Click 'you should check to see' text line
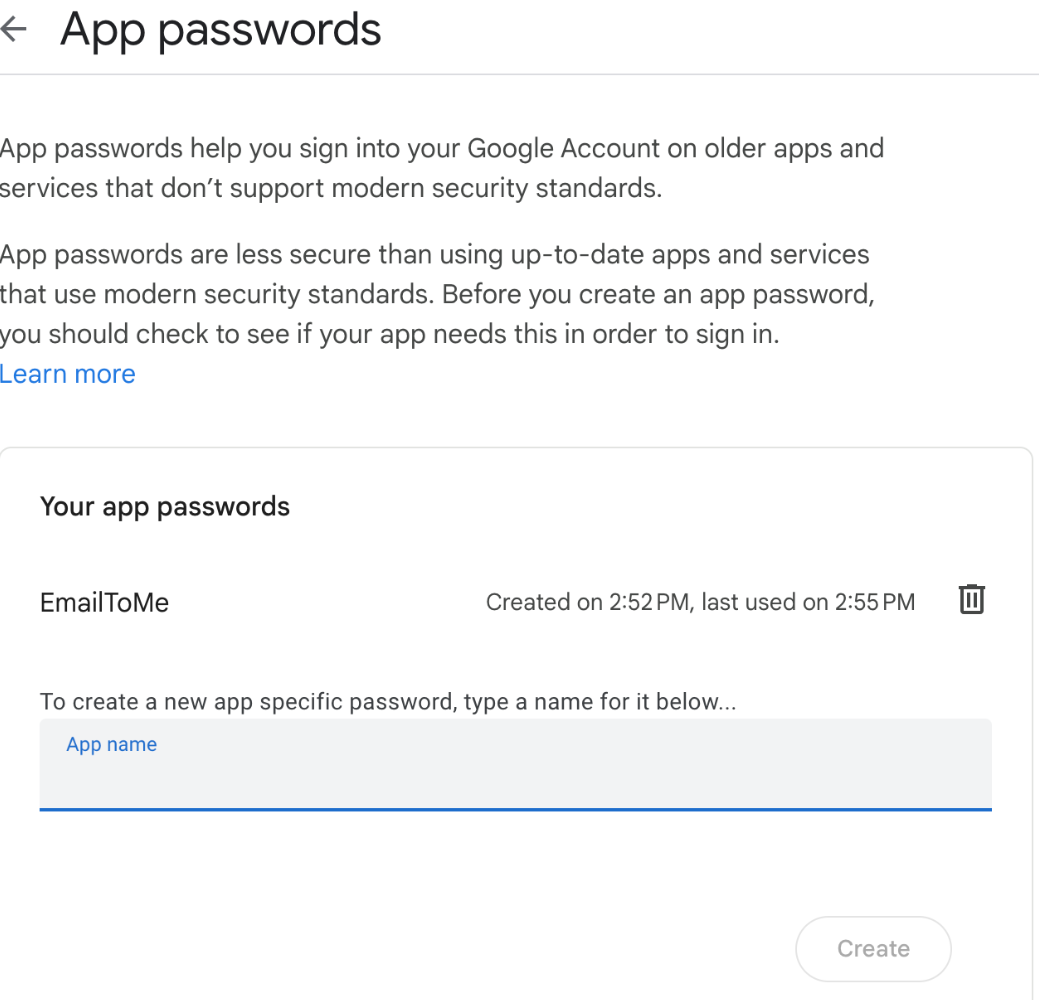 click(x=388, y=335)
